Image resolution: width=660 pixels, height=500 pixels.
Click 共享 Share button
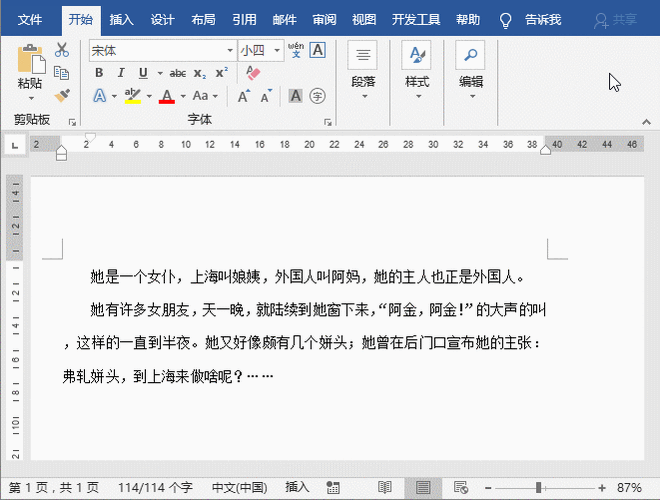[615, 20]
